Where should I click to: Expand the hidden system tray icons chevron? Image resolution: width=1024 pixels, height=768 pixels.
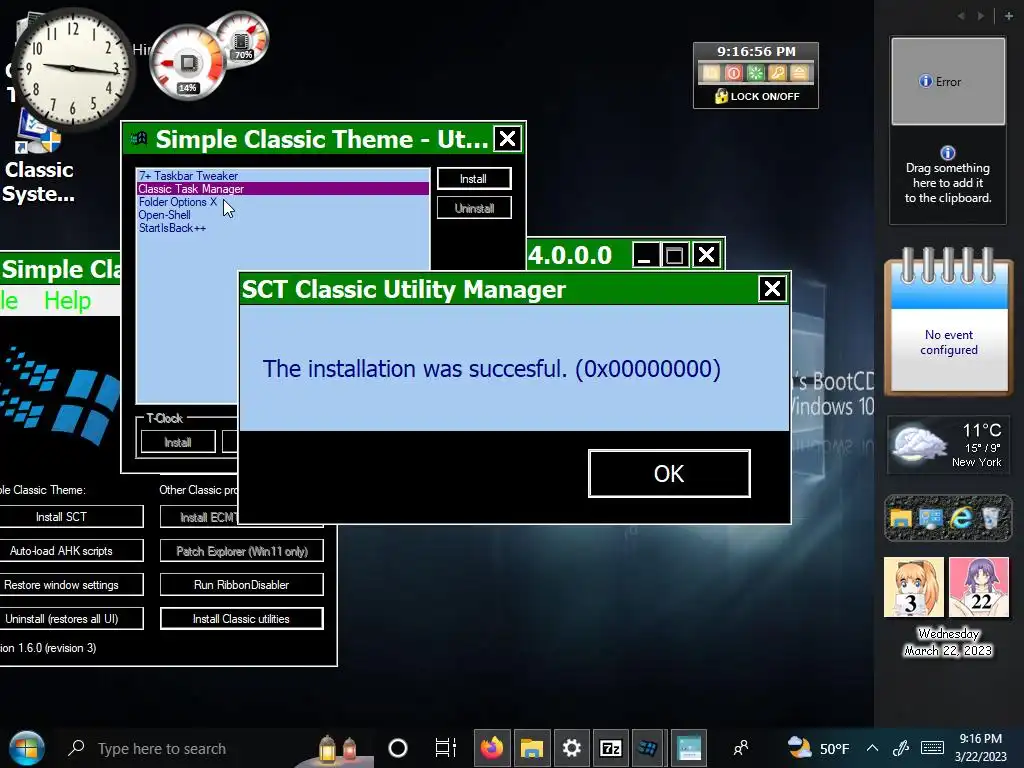872,748
